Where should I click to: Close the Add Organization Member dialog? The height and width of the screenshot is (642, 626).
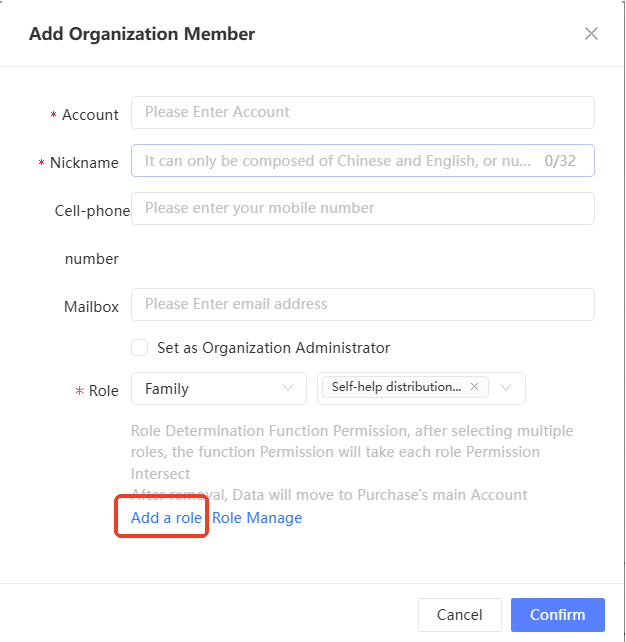[591, 34]
